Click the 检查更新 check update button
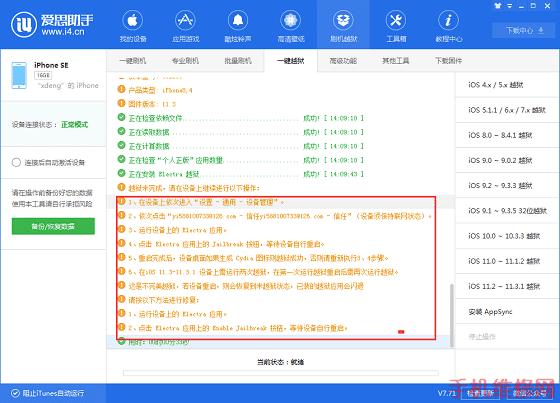The width and height of the screenshot is (560, 403). point(481,393)
